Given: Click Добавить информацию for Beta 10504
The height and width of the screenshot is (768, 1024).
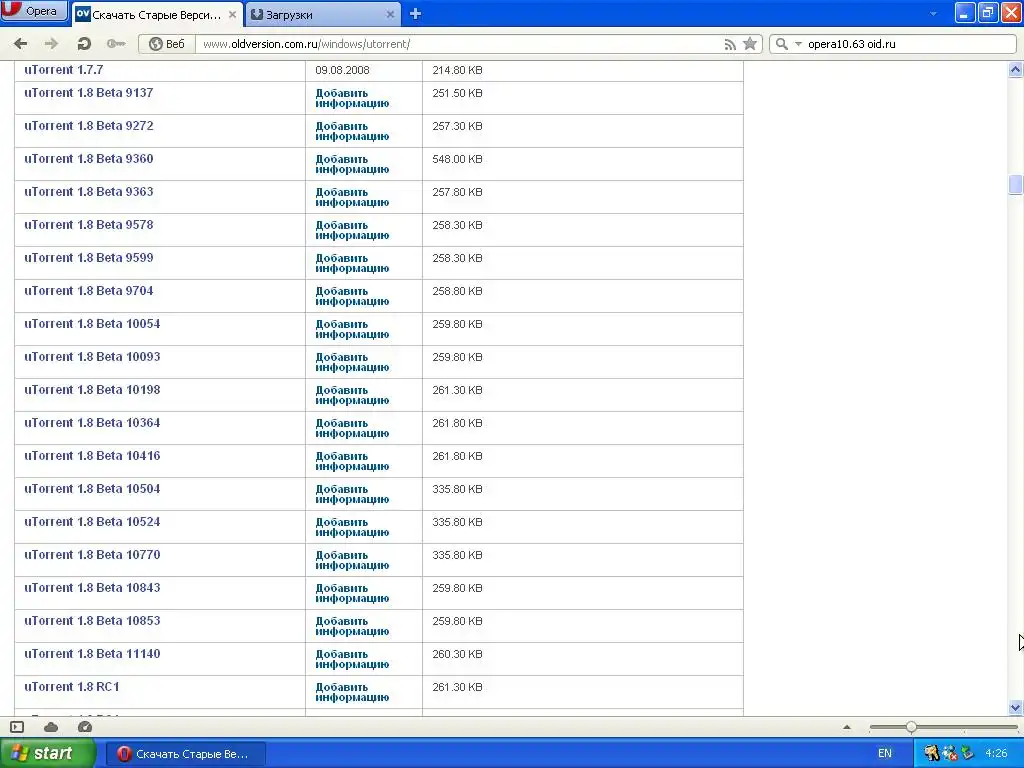Looking at the screenshot, I should point(352,494).
